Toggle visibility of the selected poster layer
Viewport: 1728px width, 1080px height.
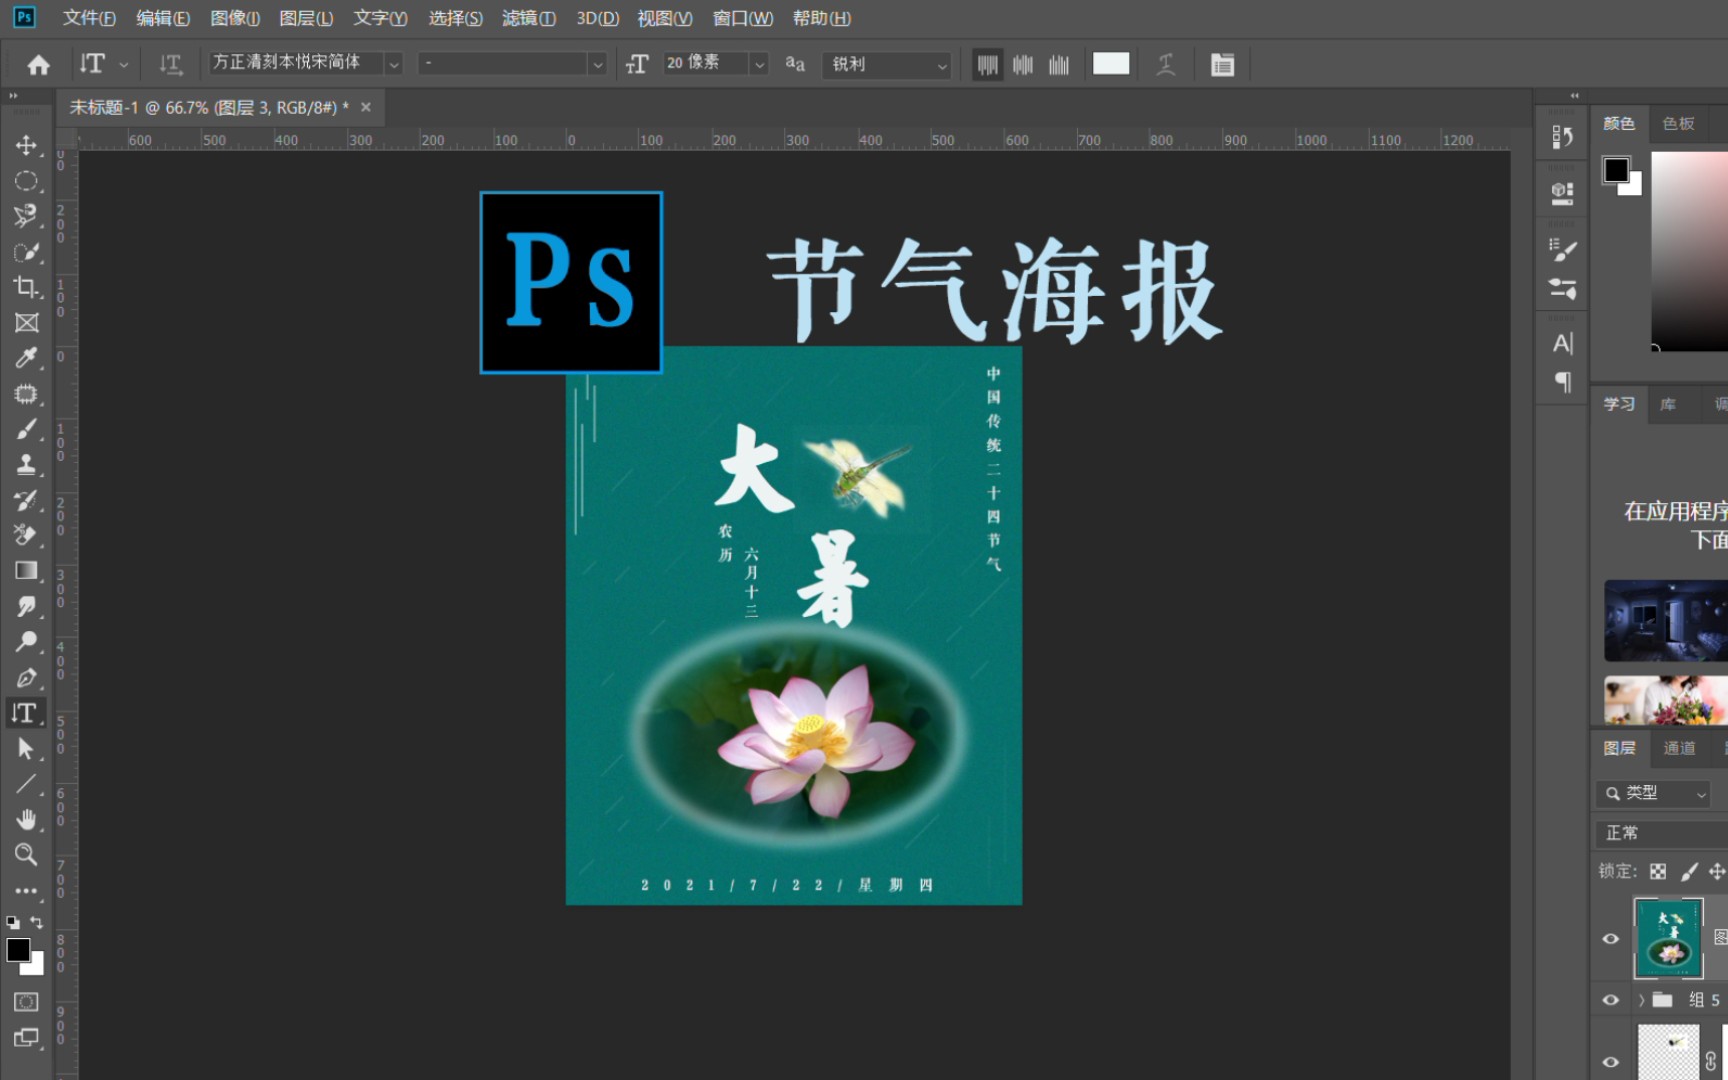point(1610,939)
